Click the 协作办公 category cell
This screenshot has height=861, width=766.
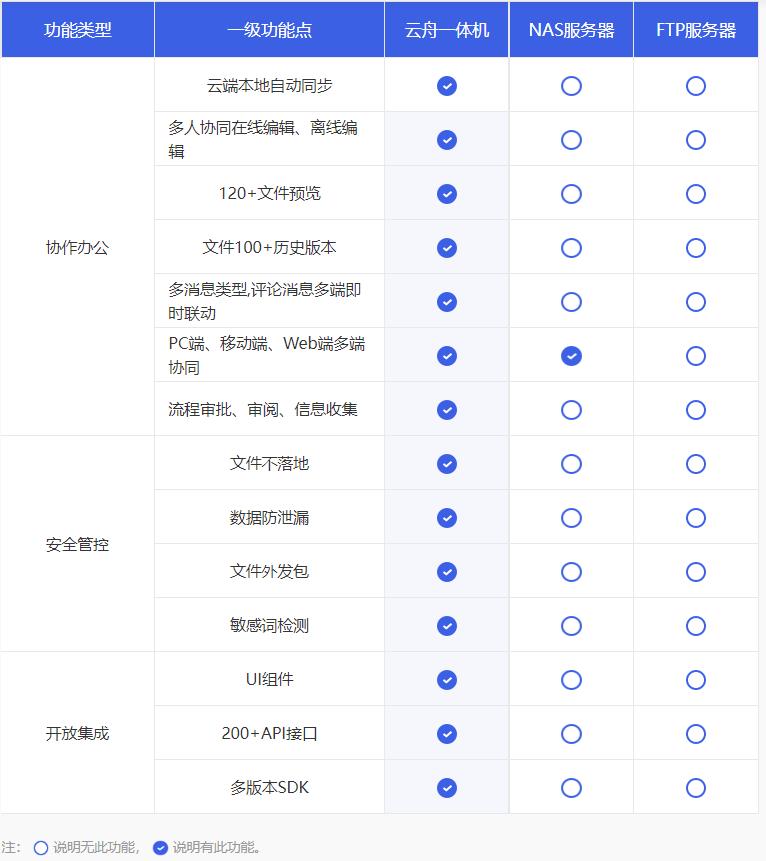[x=78, y=248]
